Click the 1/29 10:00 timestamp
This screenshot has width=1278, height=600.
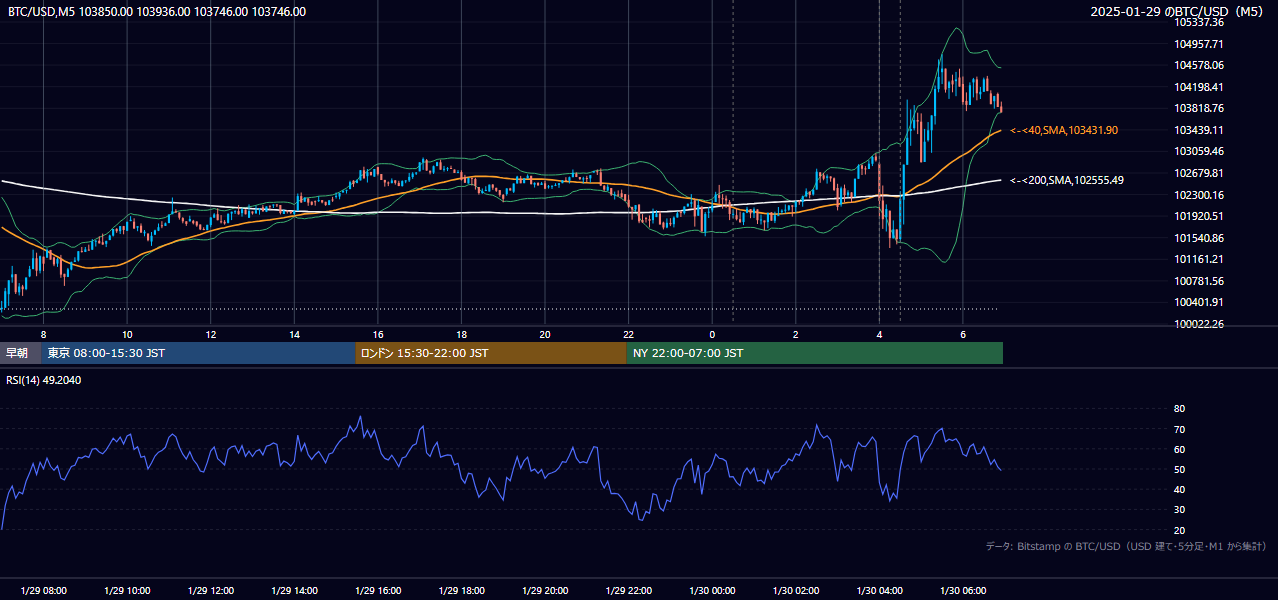127,591
